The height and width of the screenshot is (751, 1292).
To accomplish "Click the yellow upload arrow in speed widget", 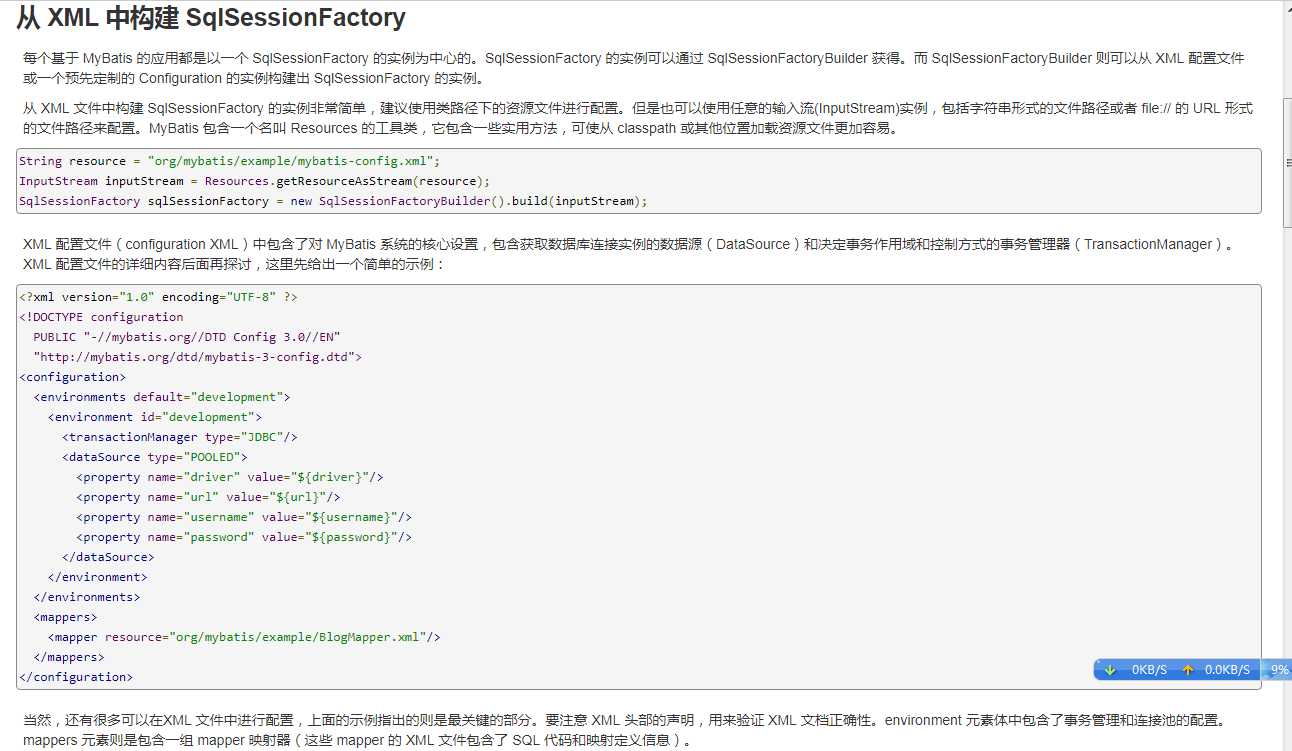I will [x=1188, y=670].
